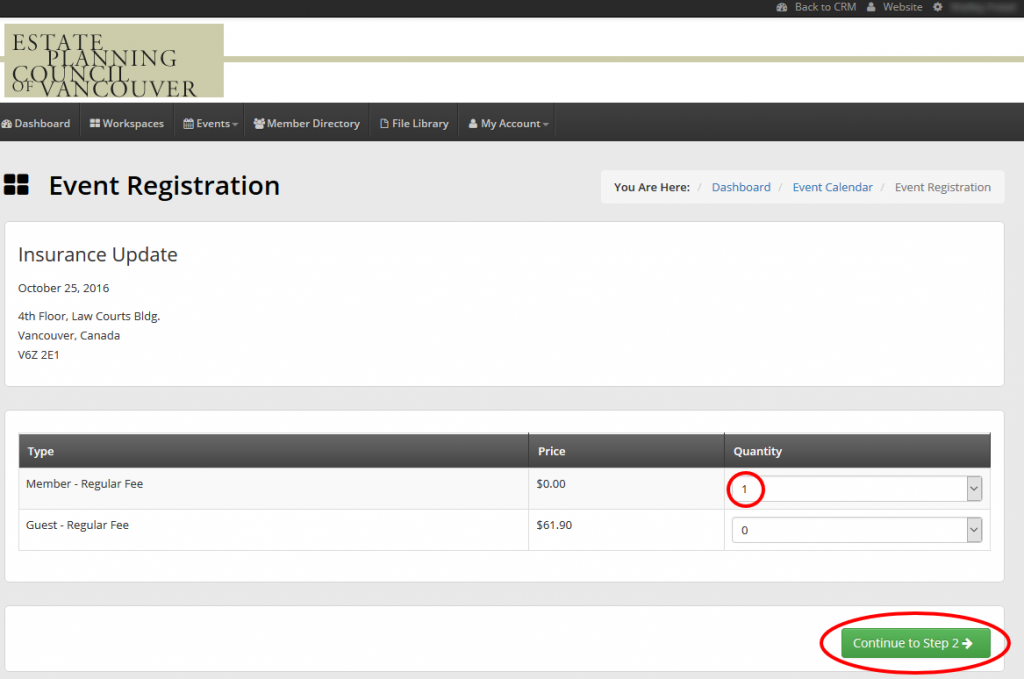Image resolution: width=1024 pixels, height=679 pixels.
Task: Click the settings gear icon in top bar
Action: [x=938, y=7]
